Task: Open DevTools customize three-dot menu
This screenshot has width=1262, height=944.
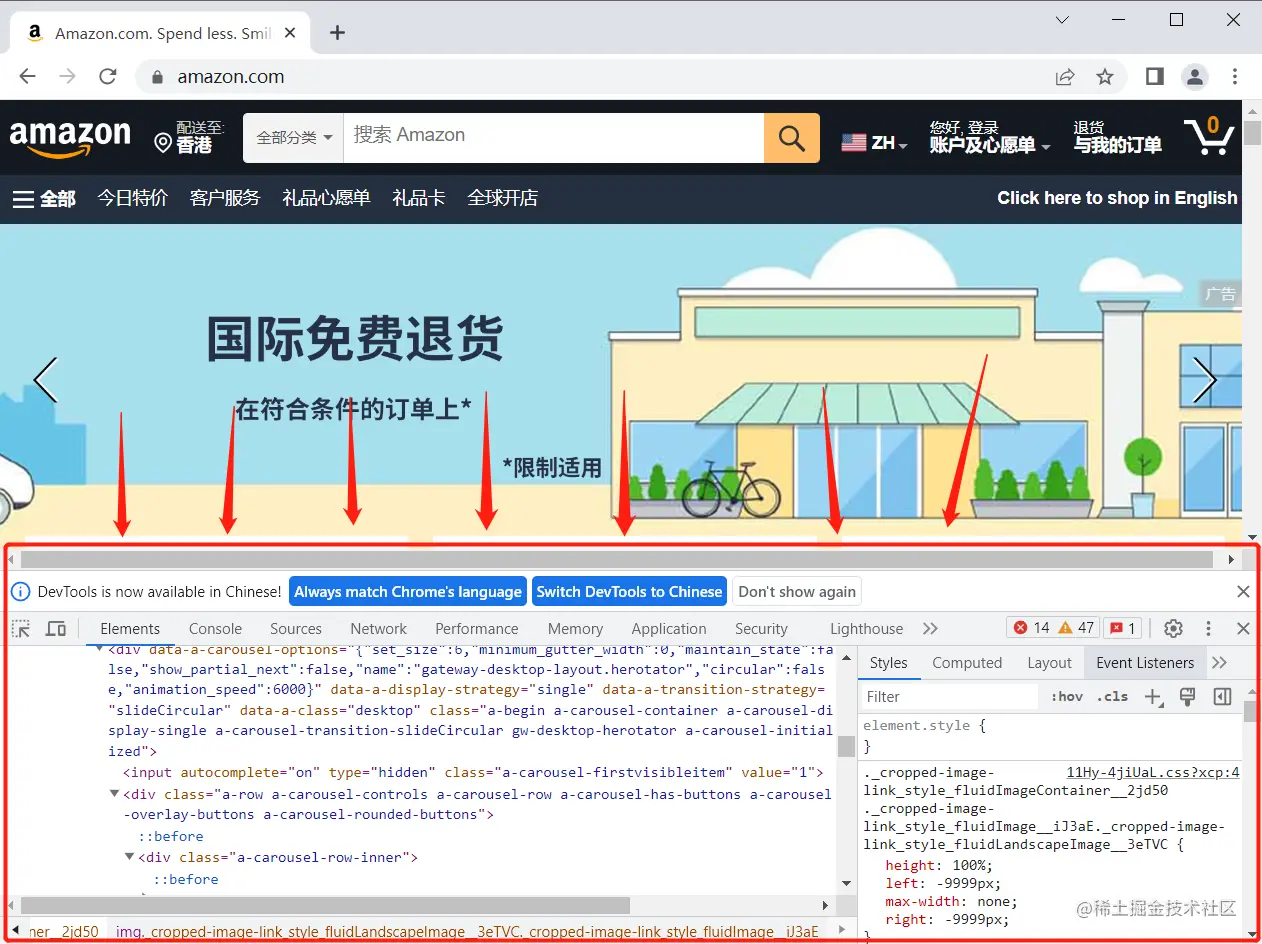Action: [1208, 628]
